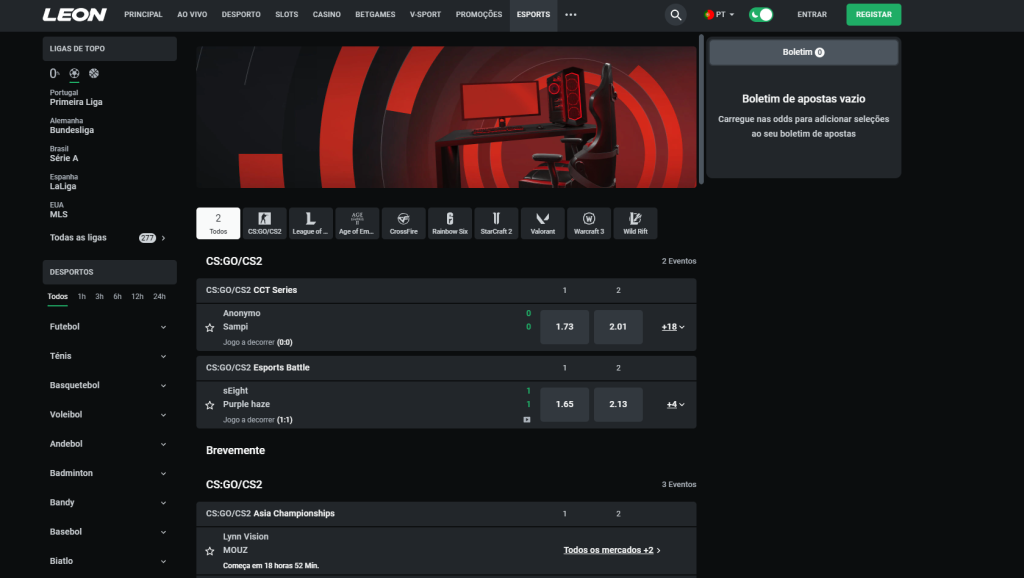The image size is (1024, 578).
Task: Bet on sEight at odds 1.65
Action: (x=564, y=404)
